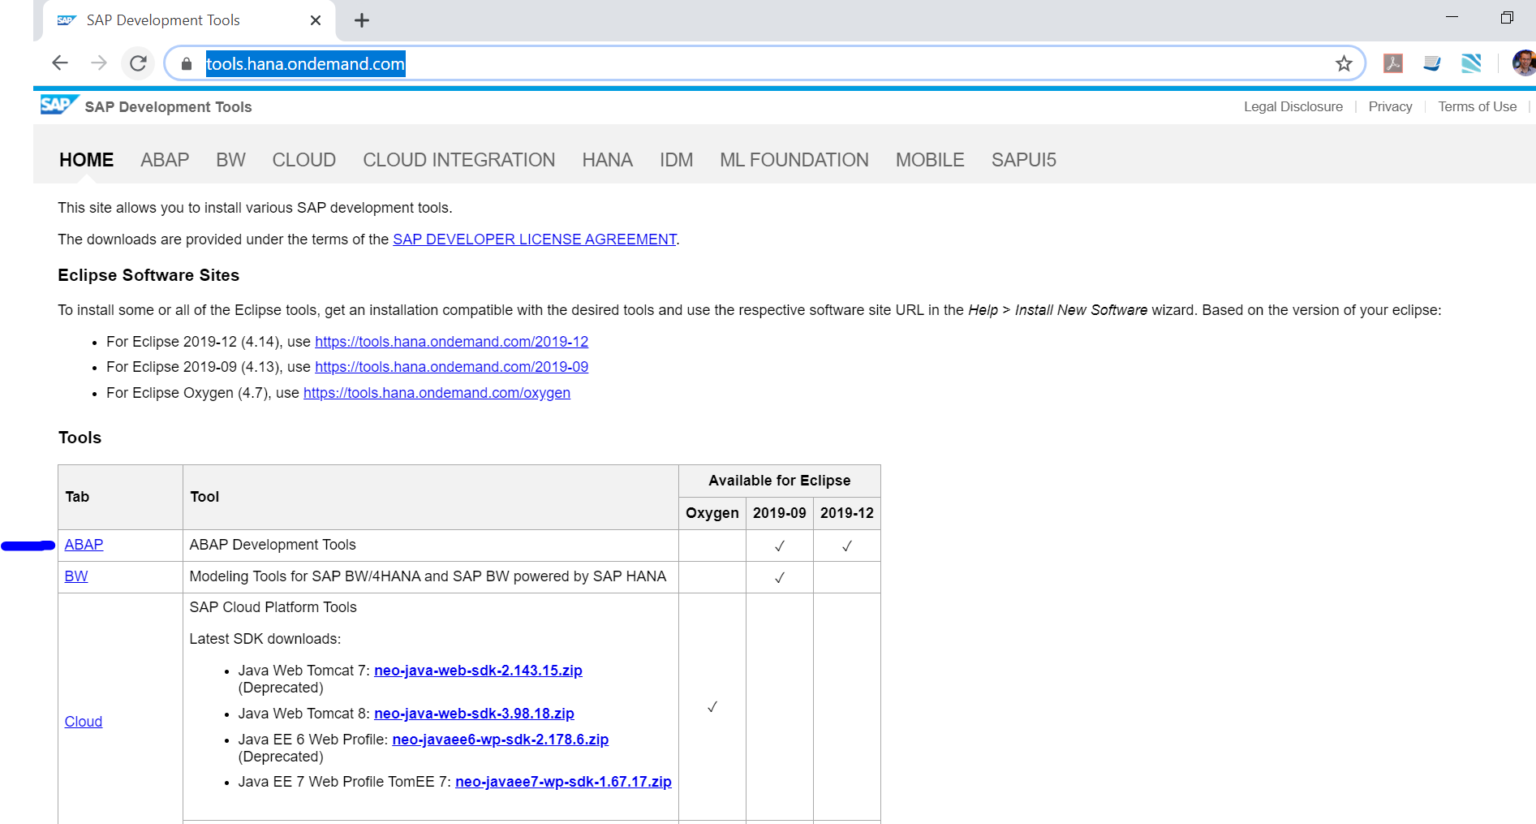
Task: Open a new browser tab
Action: (361, 19)
